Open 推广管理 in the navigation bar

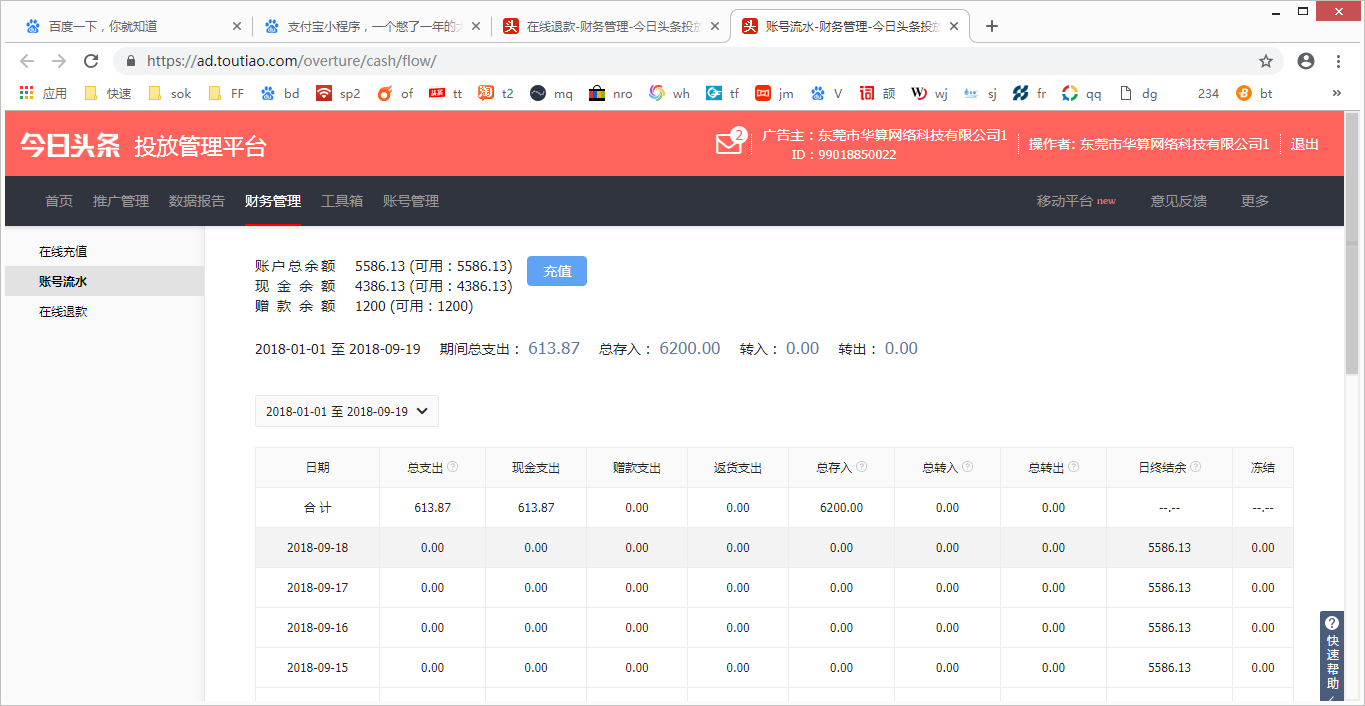pyautogui.click(x=121, y=201)
